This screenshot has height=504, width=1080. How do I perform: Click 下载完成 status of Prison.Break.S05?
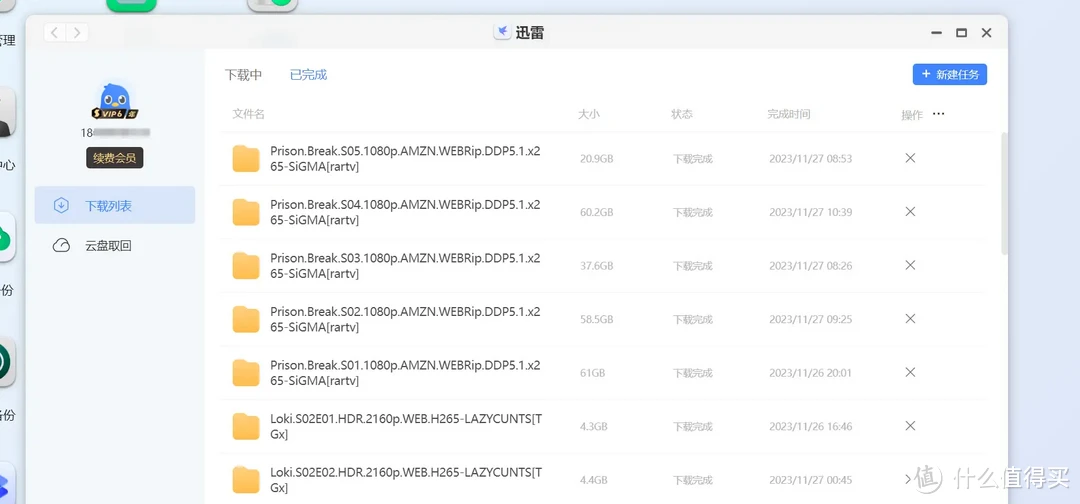point(692,159)
